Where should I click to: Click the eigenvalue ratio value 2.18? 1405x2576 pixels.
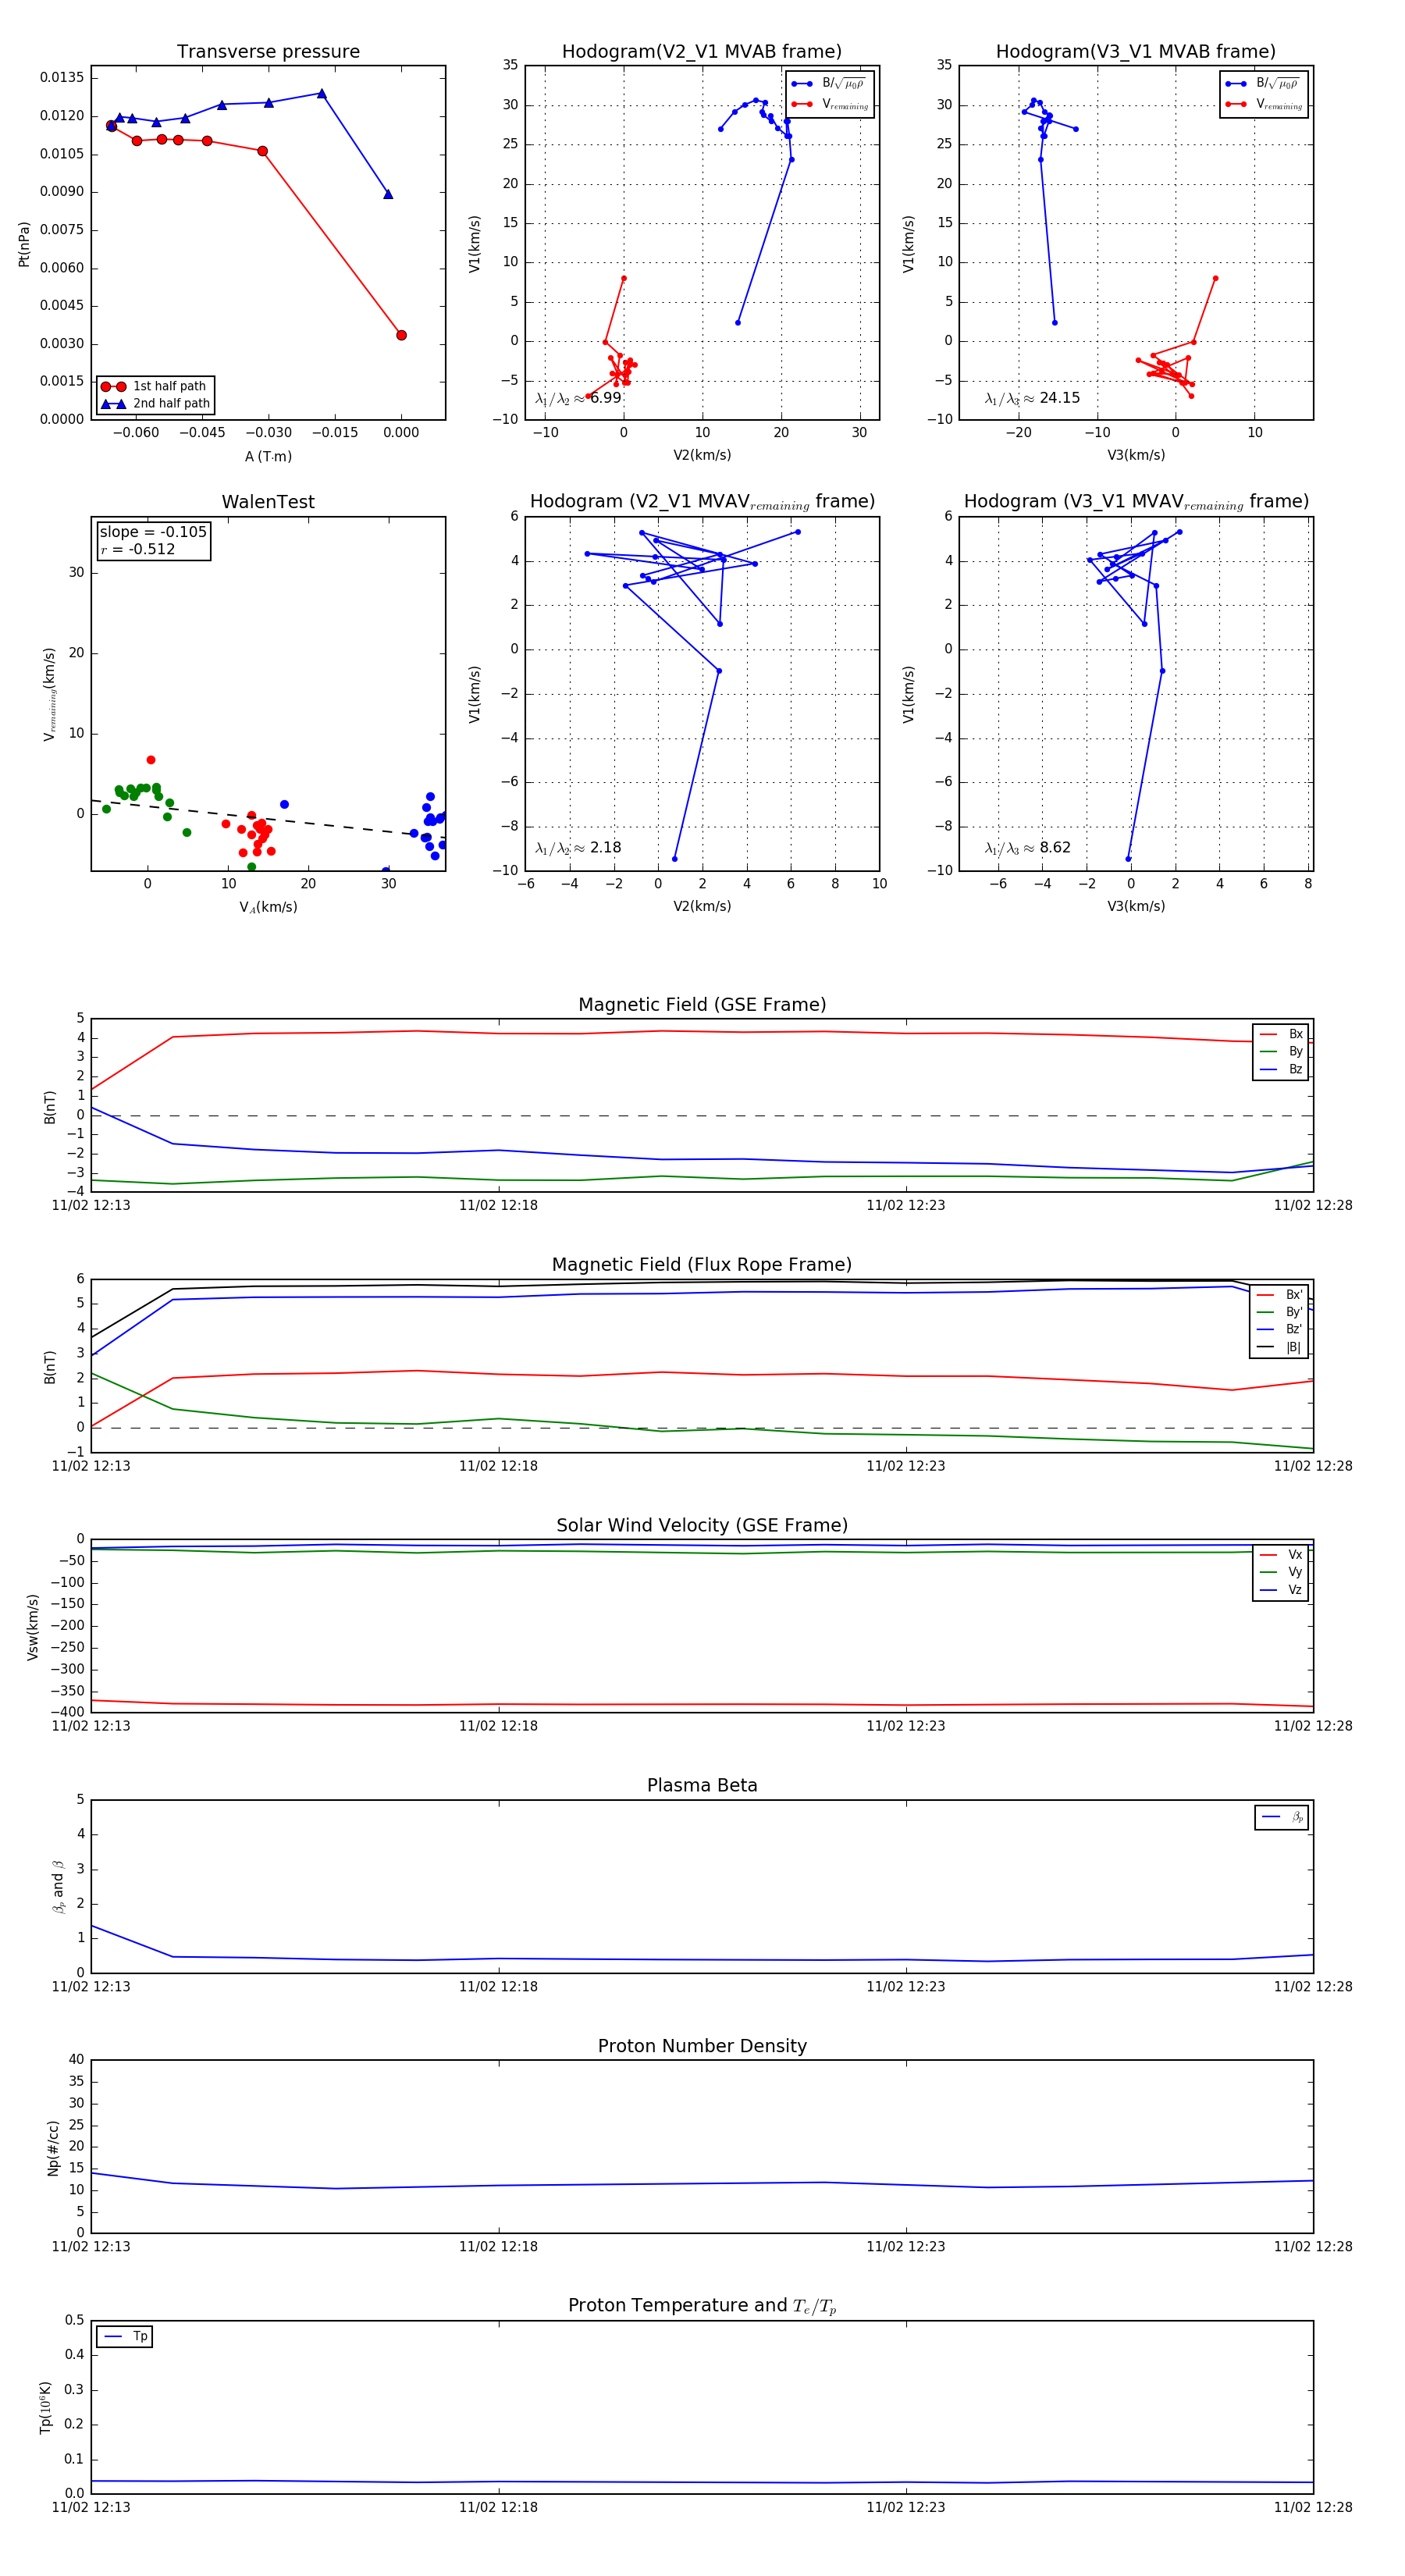[x=606, y=848]
